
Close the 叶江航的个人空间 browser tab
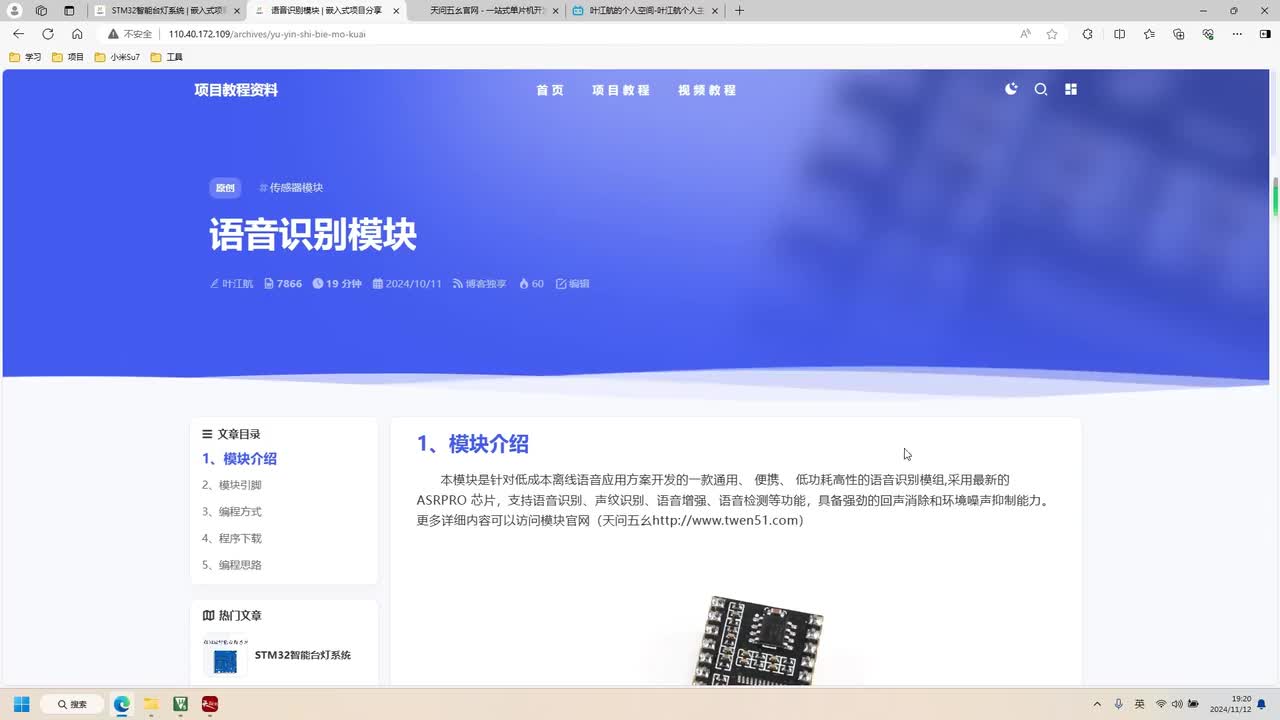(x=714, y=11)
